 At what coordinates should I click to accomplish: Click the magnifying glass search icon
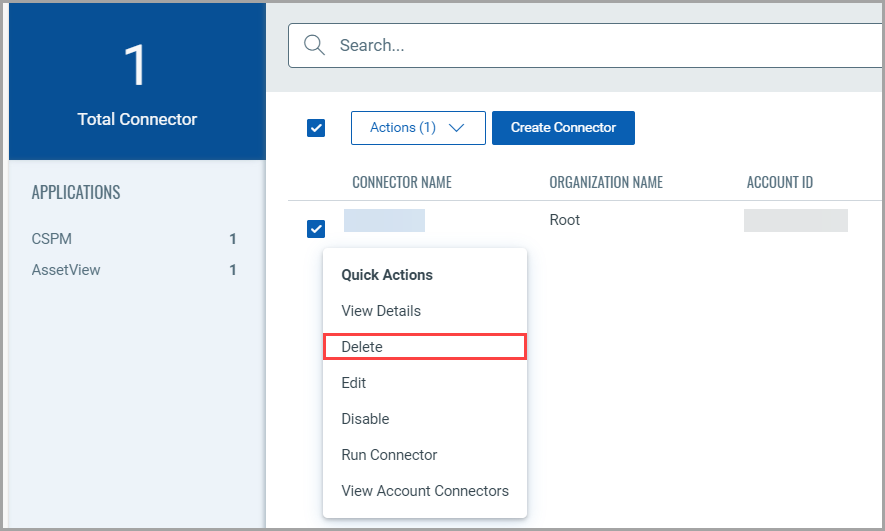(314, 46)
